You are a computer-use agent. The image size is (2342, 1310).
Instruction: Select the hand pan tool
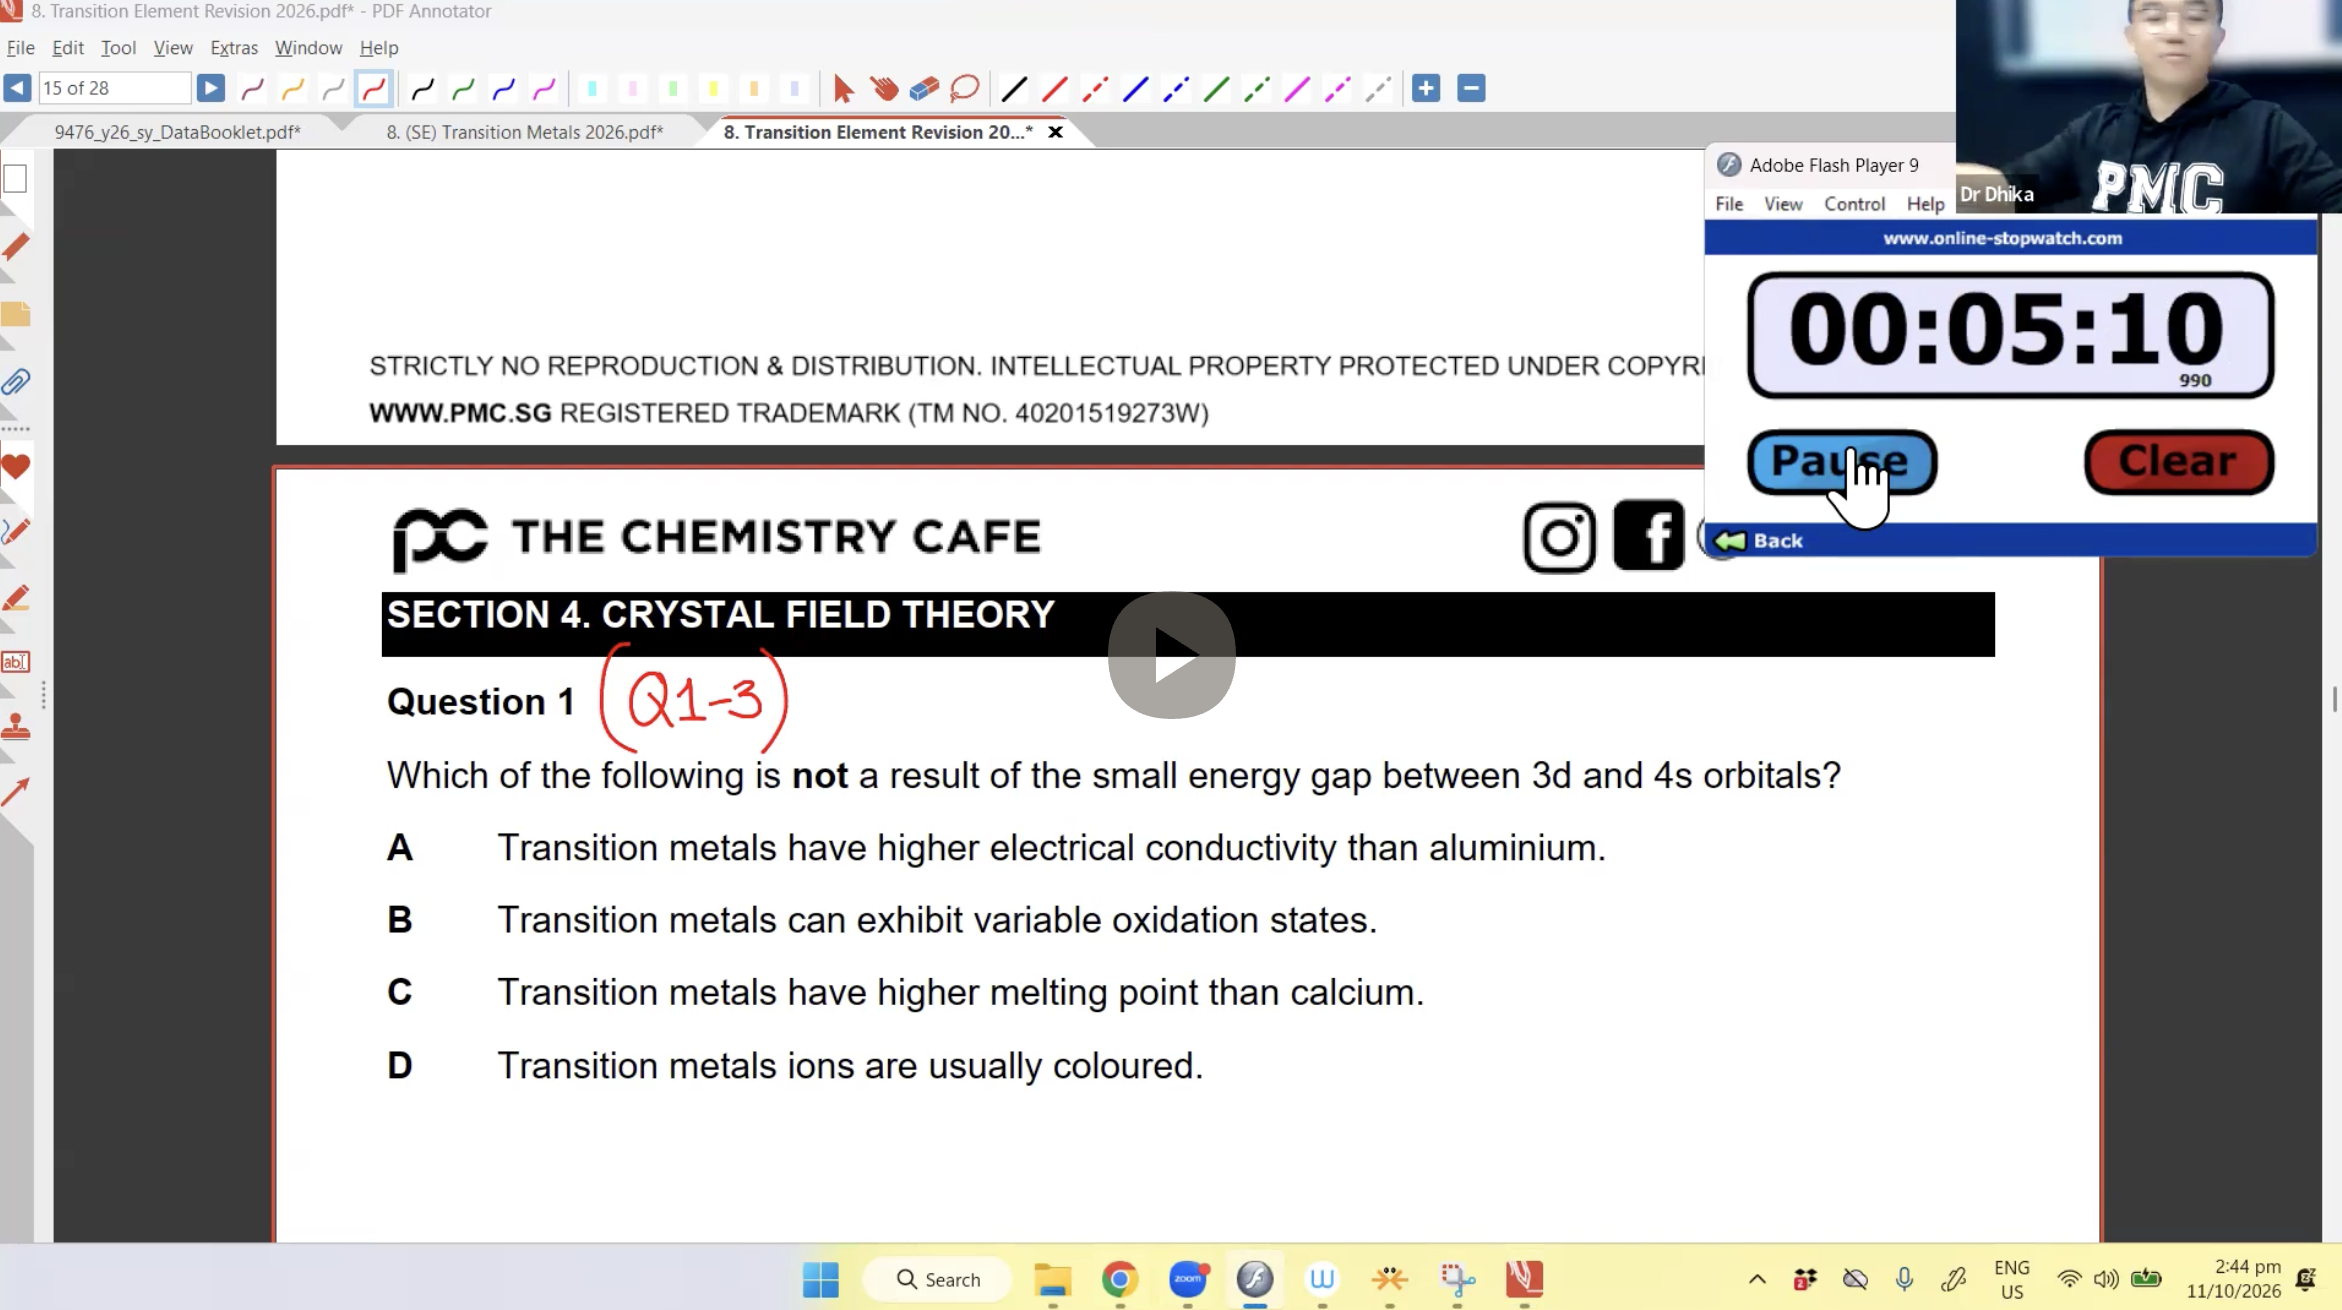(x=884, y=89)
